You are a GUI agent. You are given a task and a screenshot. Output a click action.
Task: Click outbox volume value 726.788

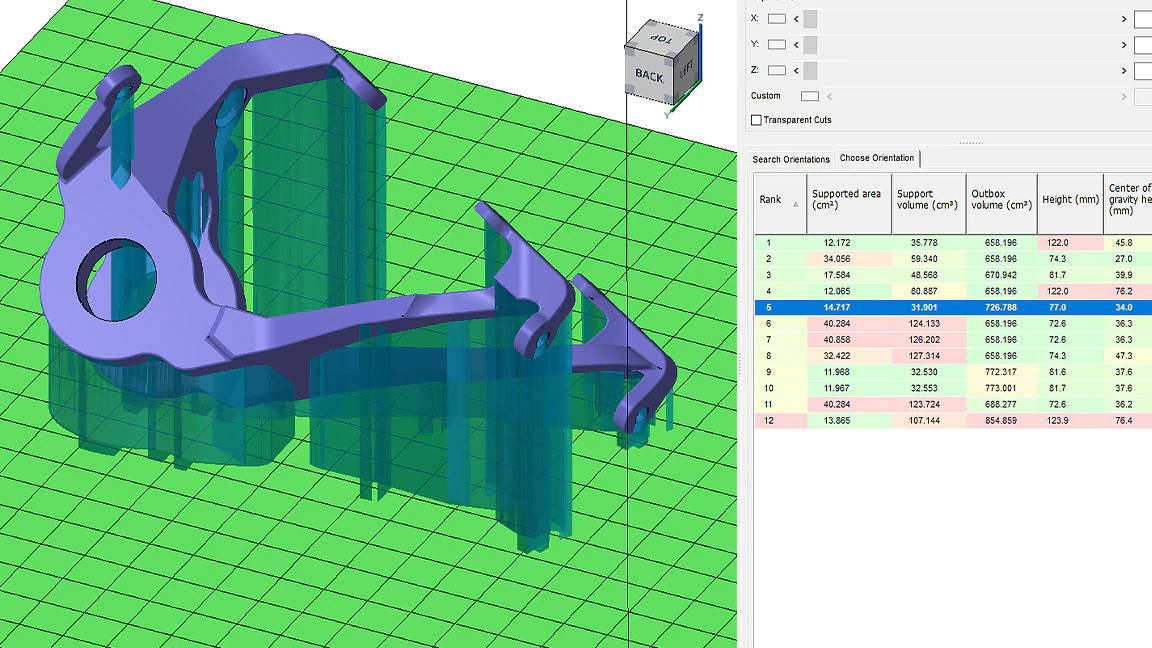pyautogui.click(x=1001, y=307)
